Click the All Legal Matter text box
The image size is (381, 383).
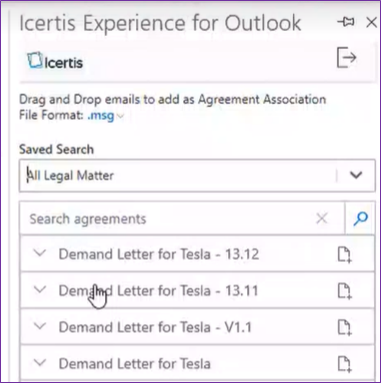point(178,175)
